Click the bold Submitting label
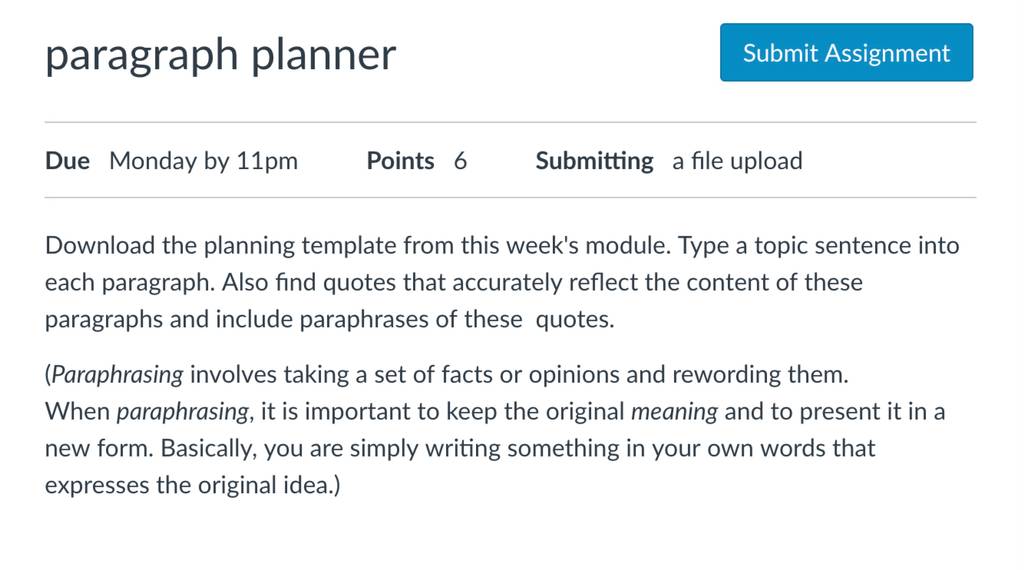 tap(594, 161)
